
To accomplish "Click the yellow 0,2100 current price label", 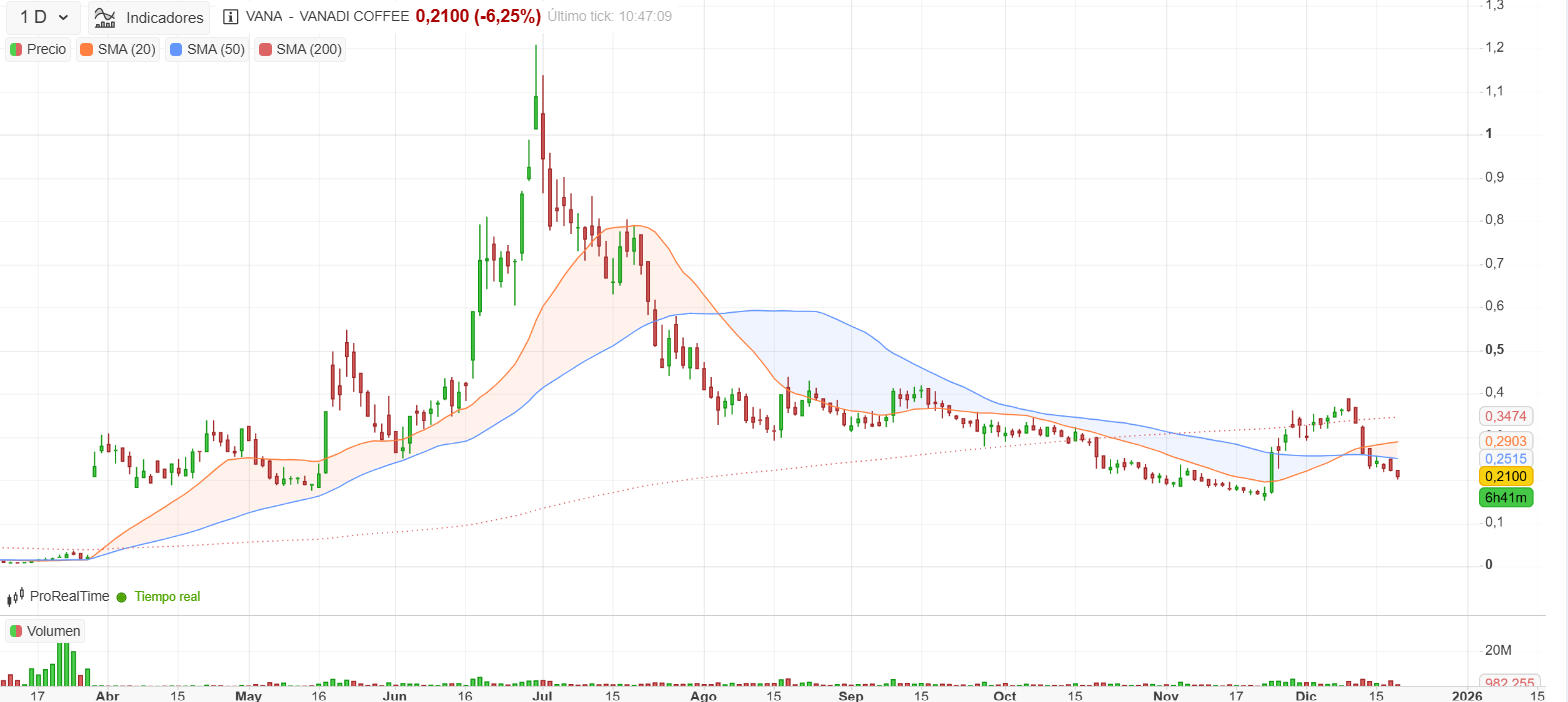I will coord(1506,476).
